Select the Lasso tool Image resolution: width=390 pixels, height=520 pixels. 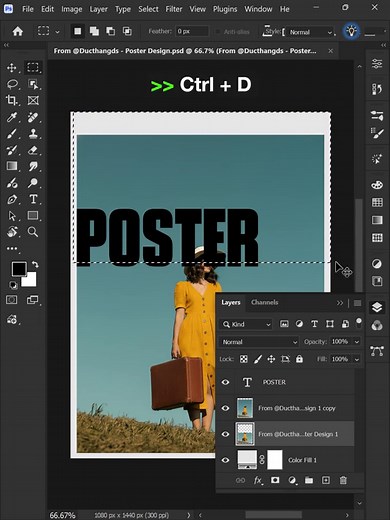tap(12, 84)
